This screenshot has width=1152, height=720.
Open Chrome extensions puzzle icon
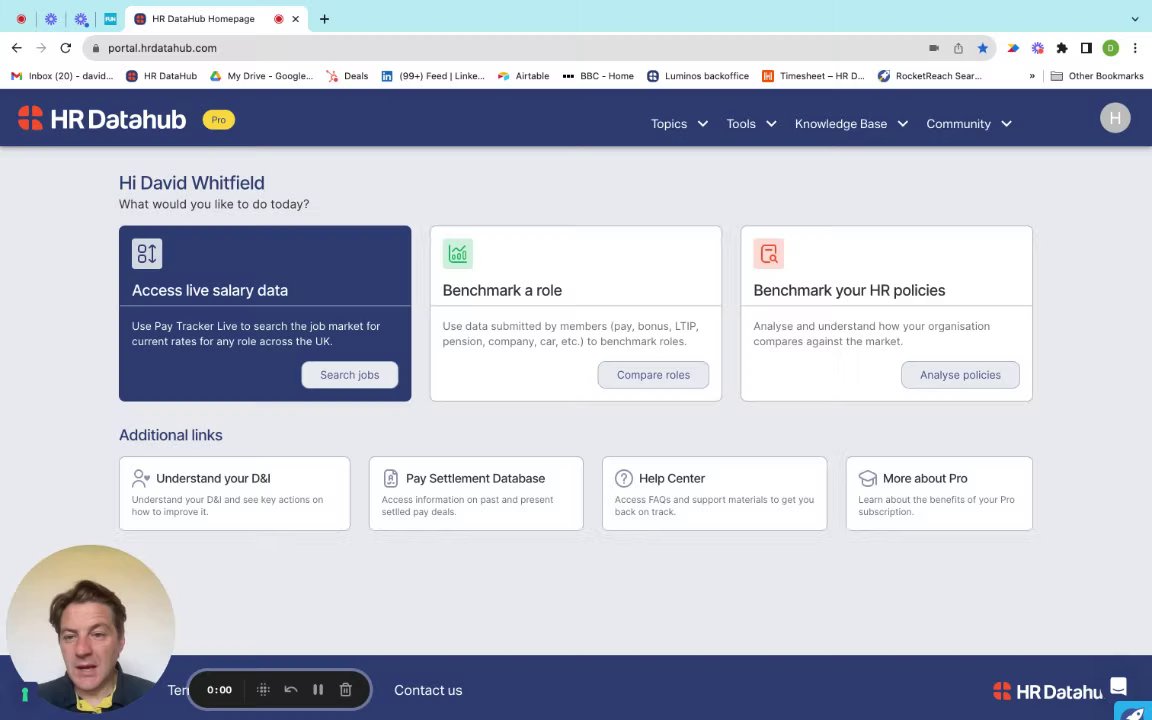[1062, 48]
